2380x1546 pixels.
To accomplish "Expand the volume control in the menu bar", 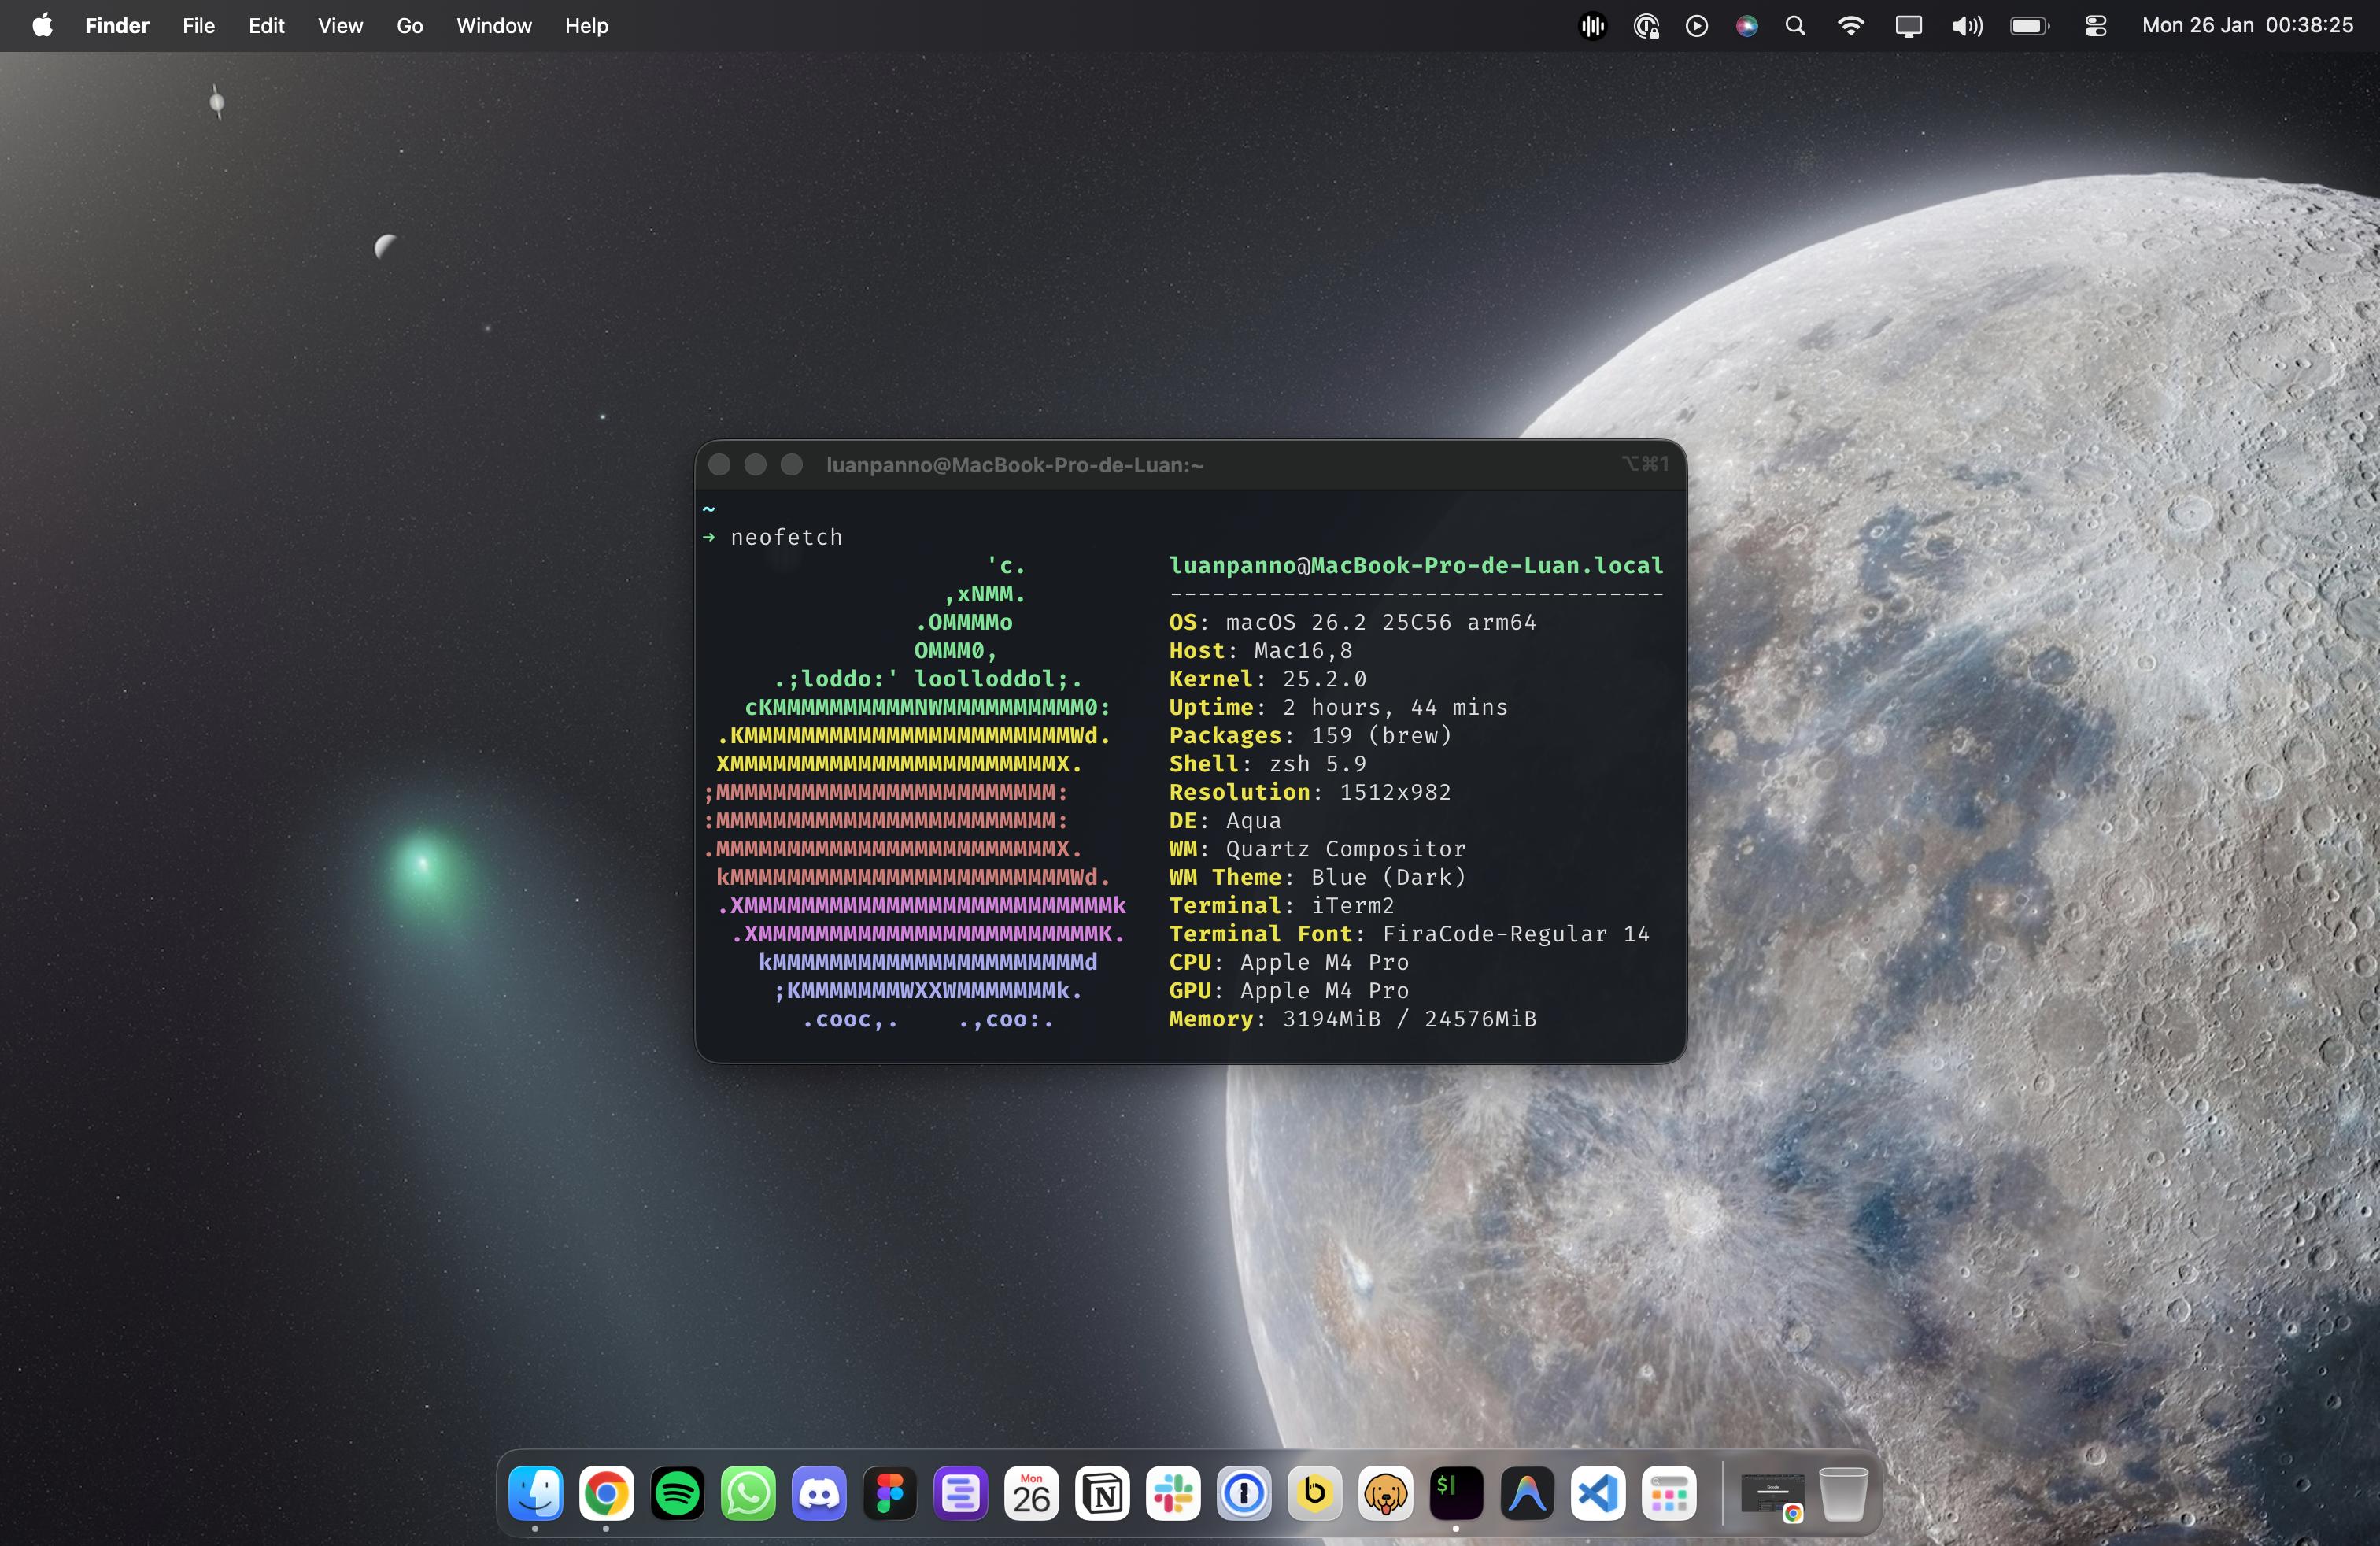I will pos(1966,26).
